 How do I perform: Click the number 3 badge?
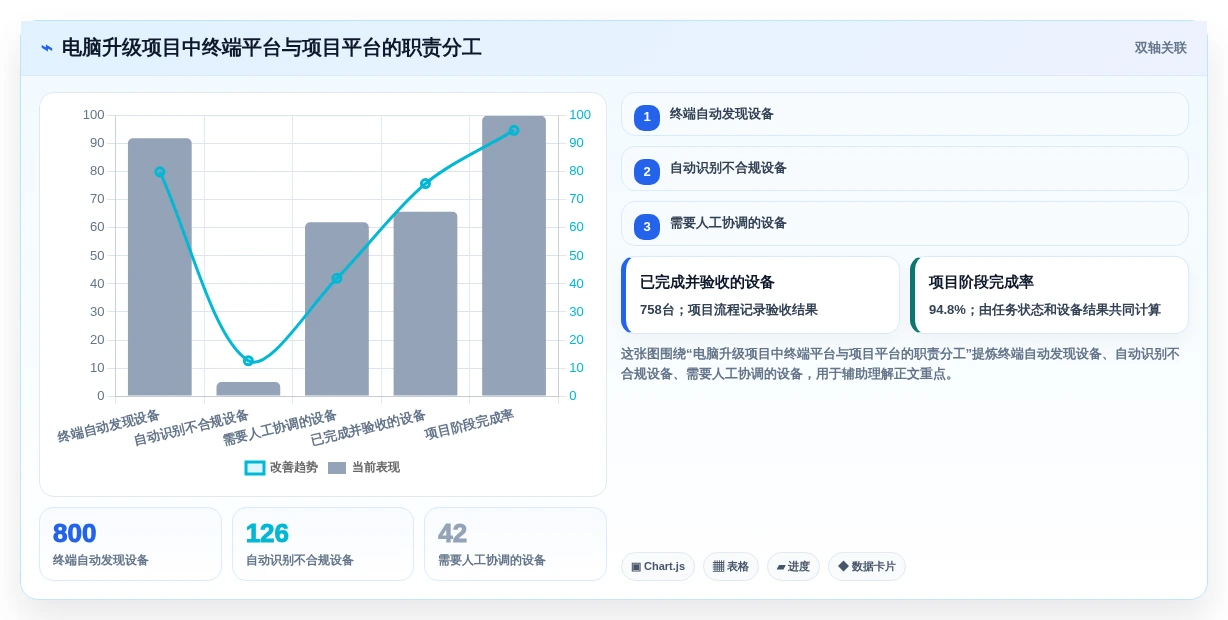(x=647, y=227)
